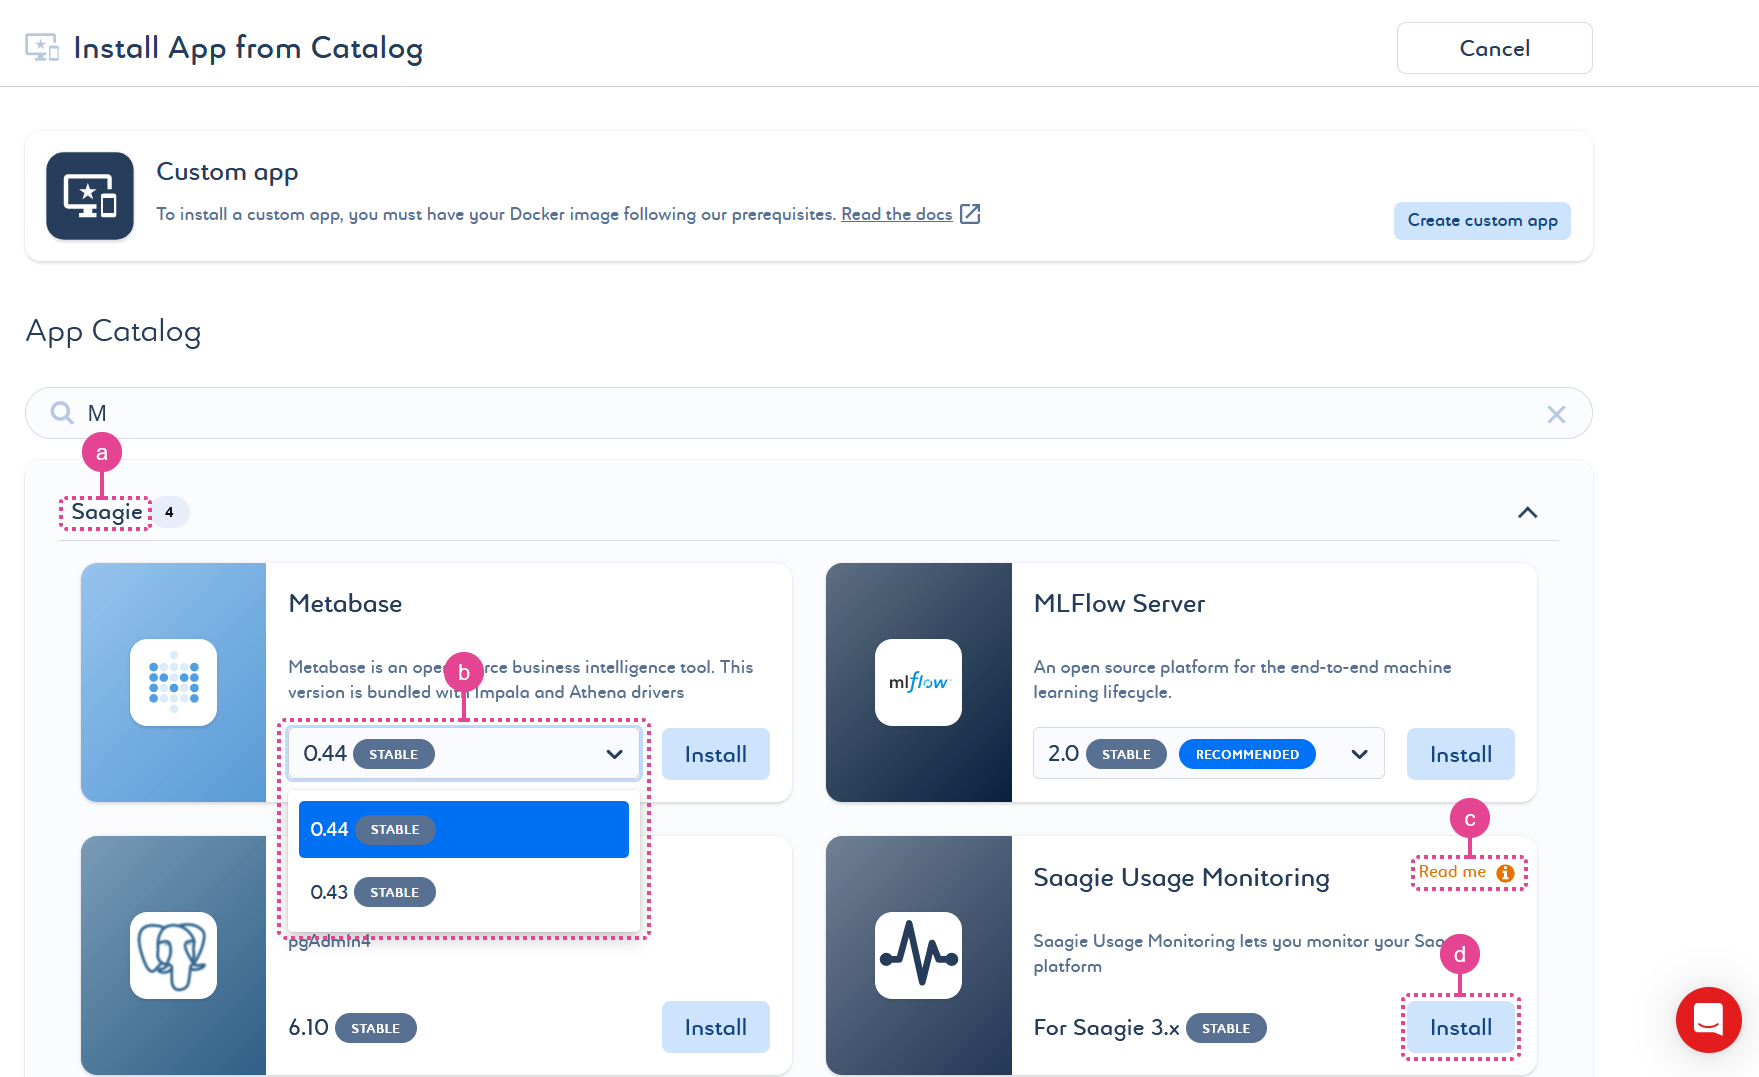The height and width of the screenshot is (1077, 1759).
Task: Click the Saagie category label
Action: 106,513
